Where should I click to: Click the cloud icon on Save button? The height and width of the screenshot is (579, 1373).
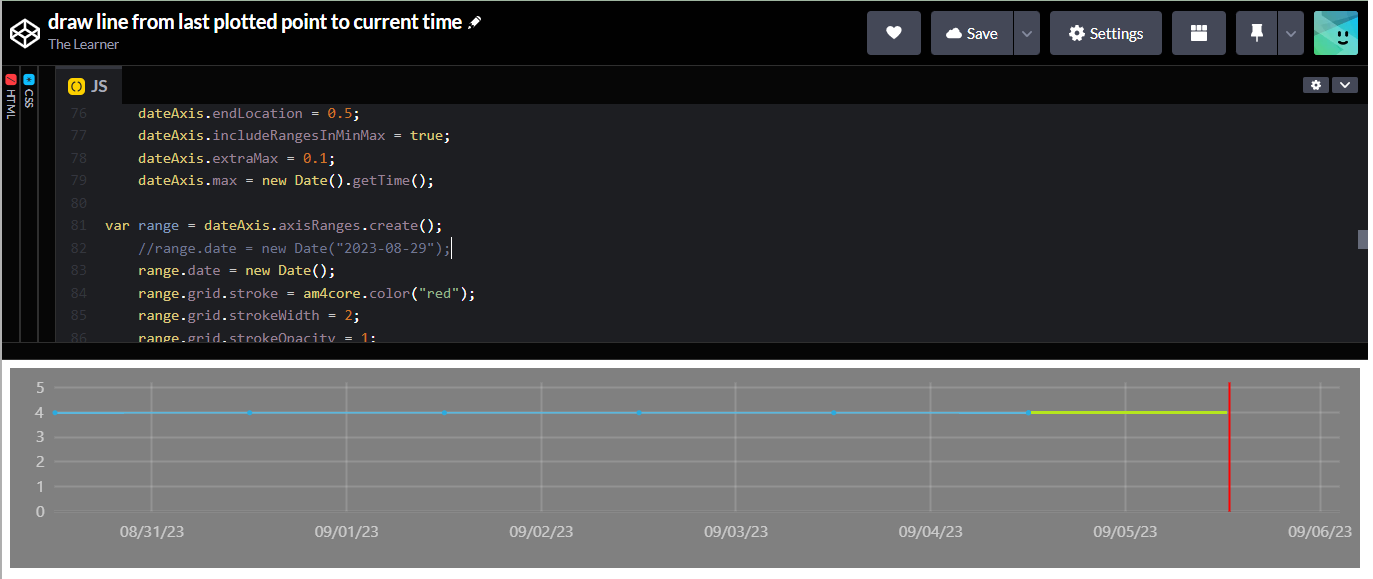953,32
